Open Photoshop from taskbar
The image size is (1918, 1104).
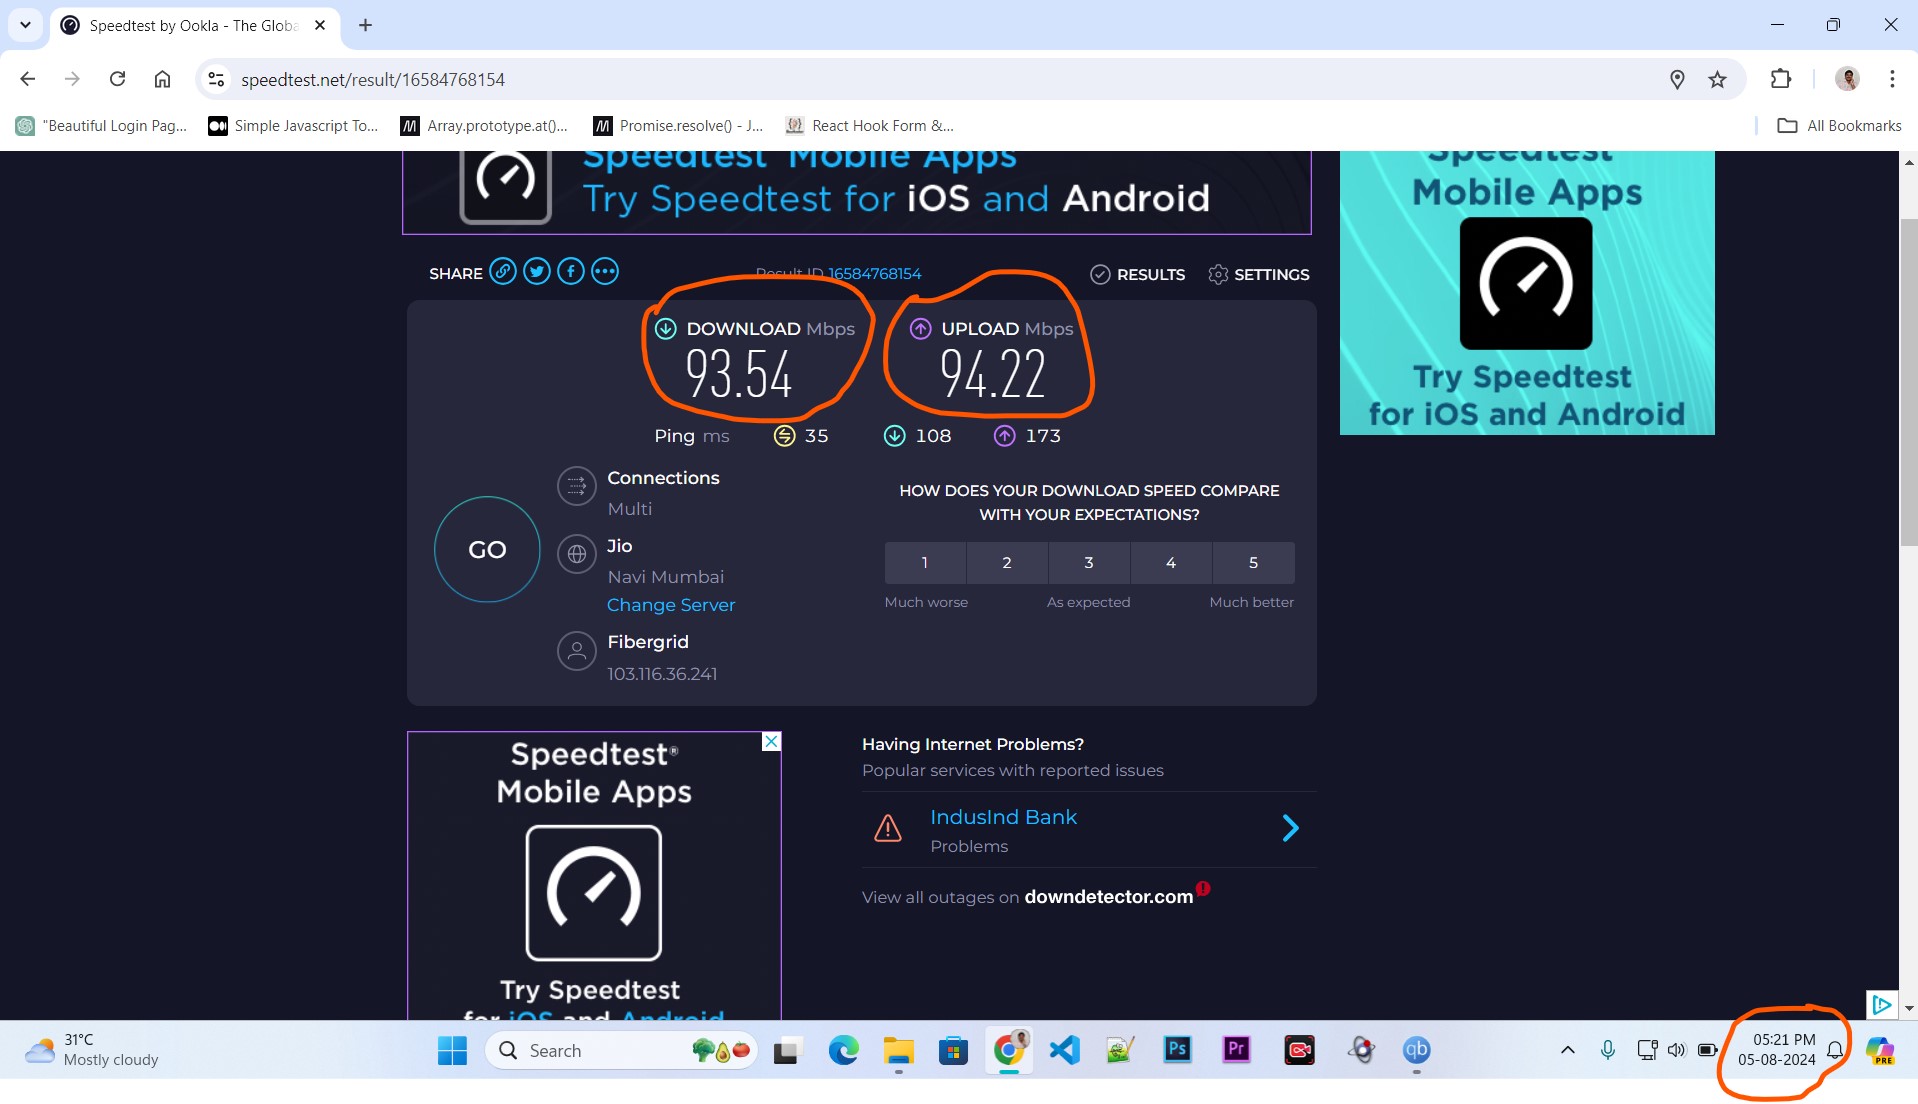[1178, 1049]
